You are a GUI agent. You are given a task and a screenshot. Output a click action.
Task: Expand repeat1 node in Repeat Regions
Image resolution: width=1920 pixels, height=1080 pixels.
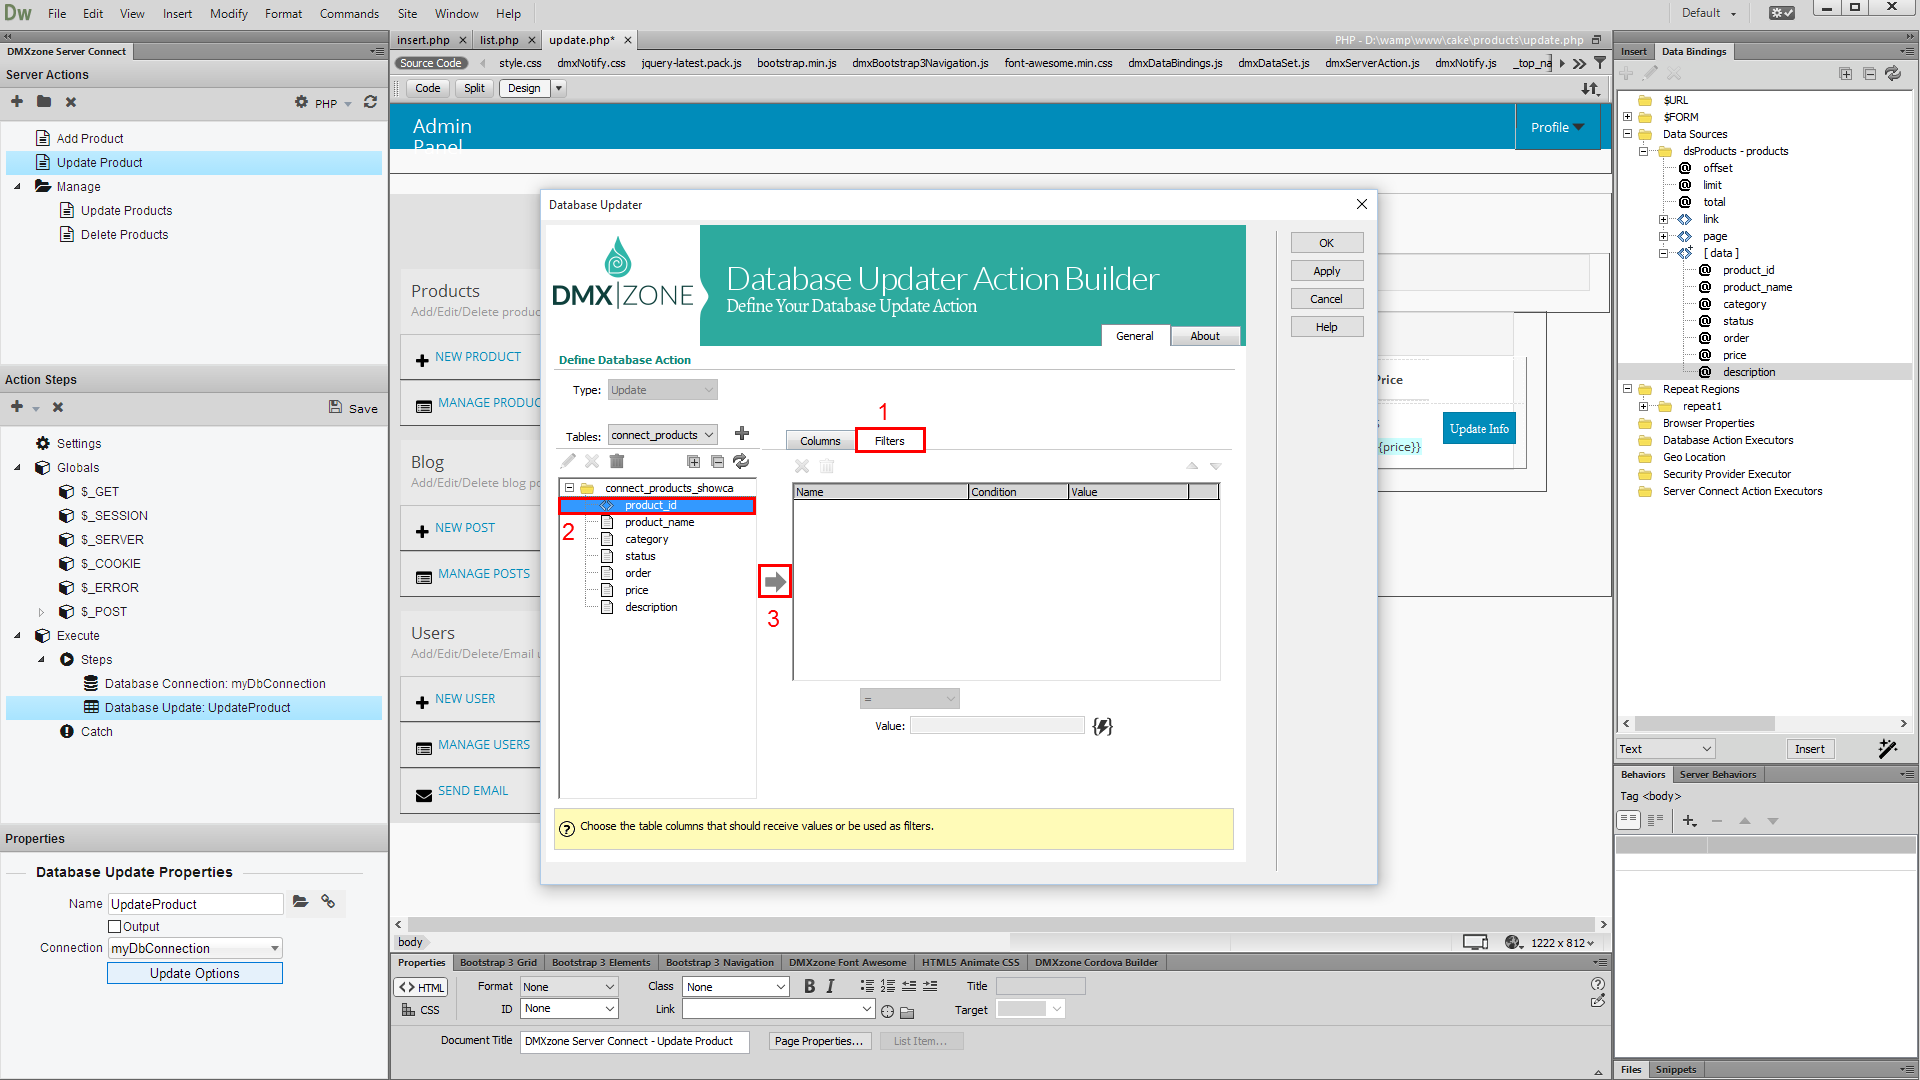tap(1643, 406)
